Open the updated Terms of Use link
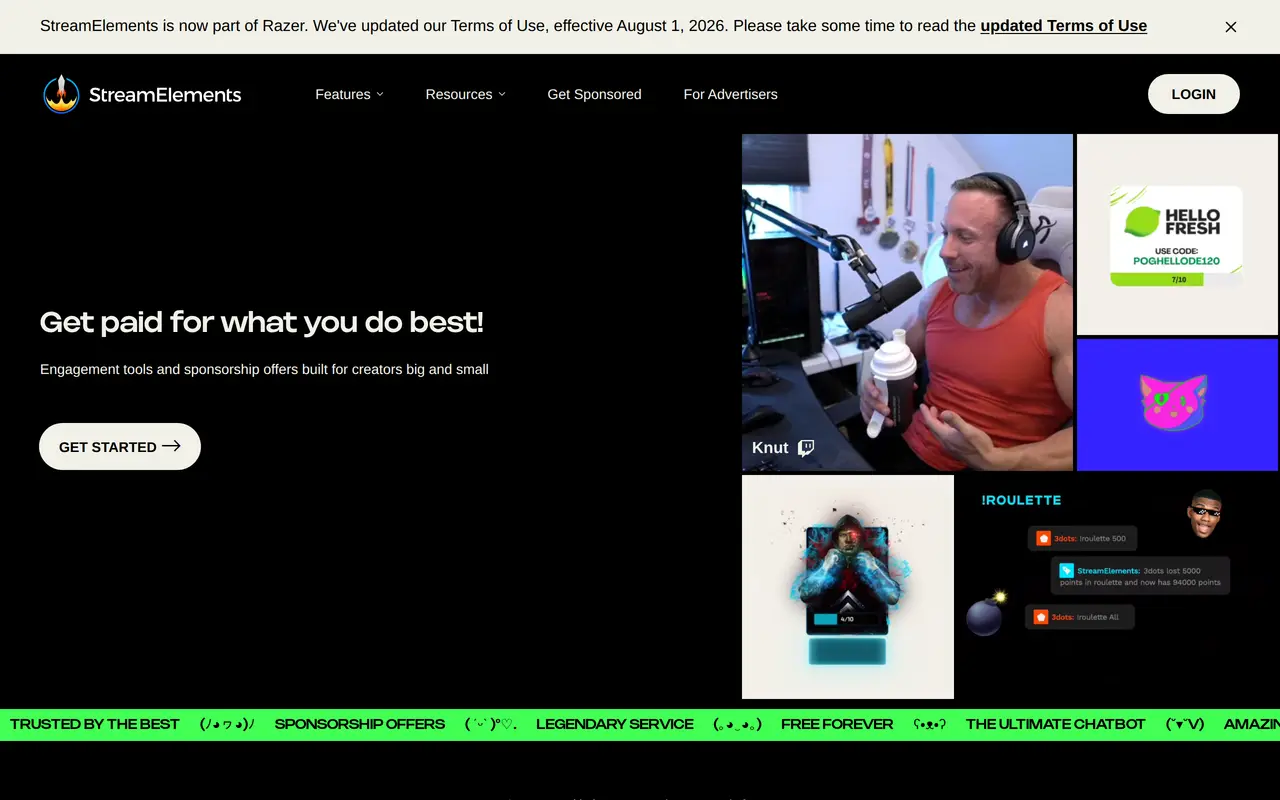1280x800 pixels. 1063,26
